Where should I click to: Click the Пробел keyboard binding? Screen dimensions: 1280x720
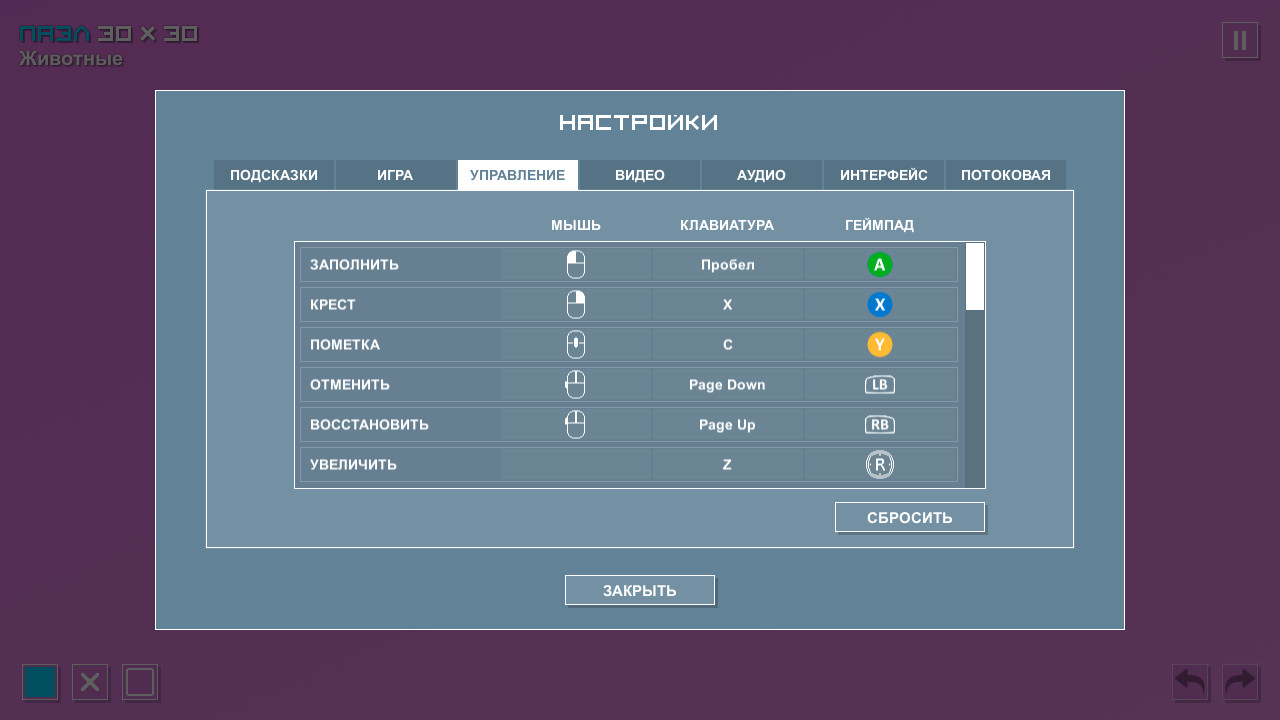[x=728, y=265]
